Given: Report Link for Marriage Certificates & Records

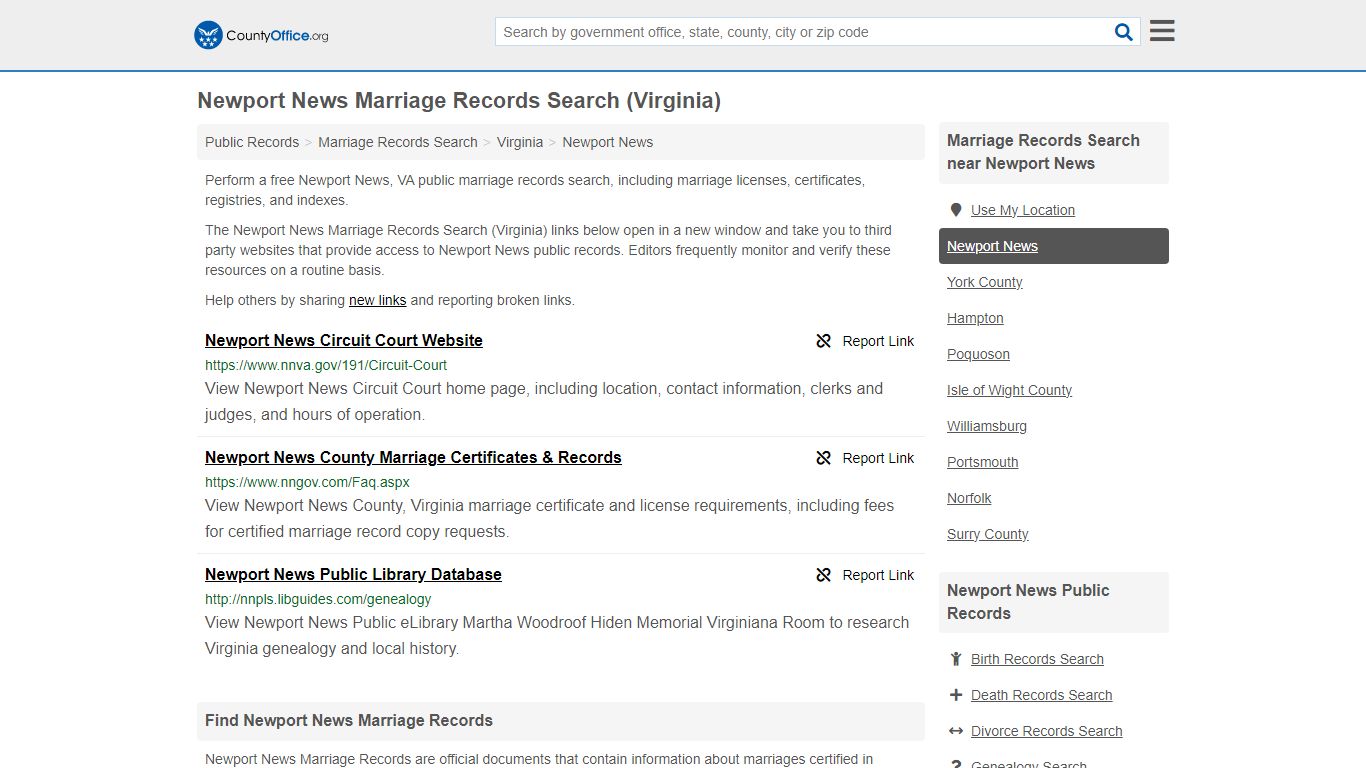Looking at the screenshot, I should (865, 458).
